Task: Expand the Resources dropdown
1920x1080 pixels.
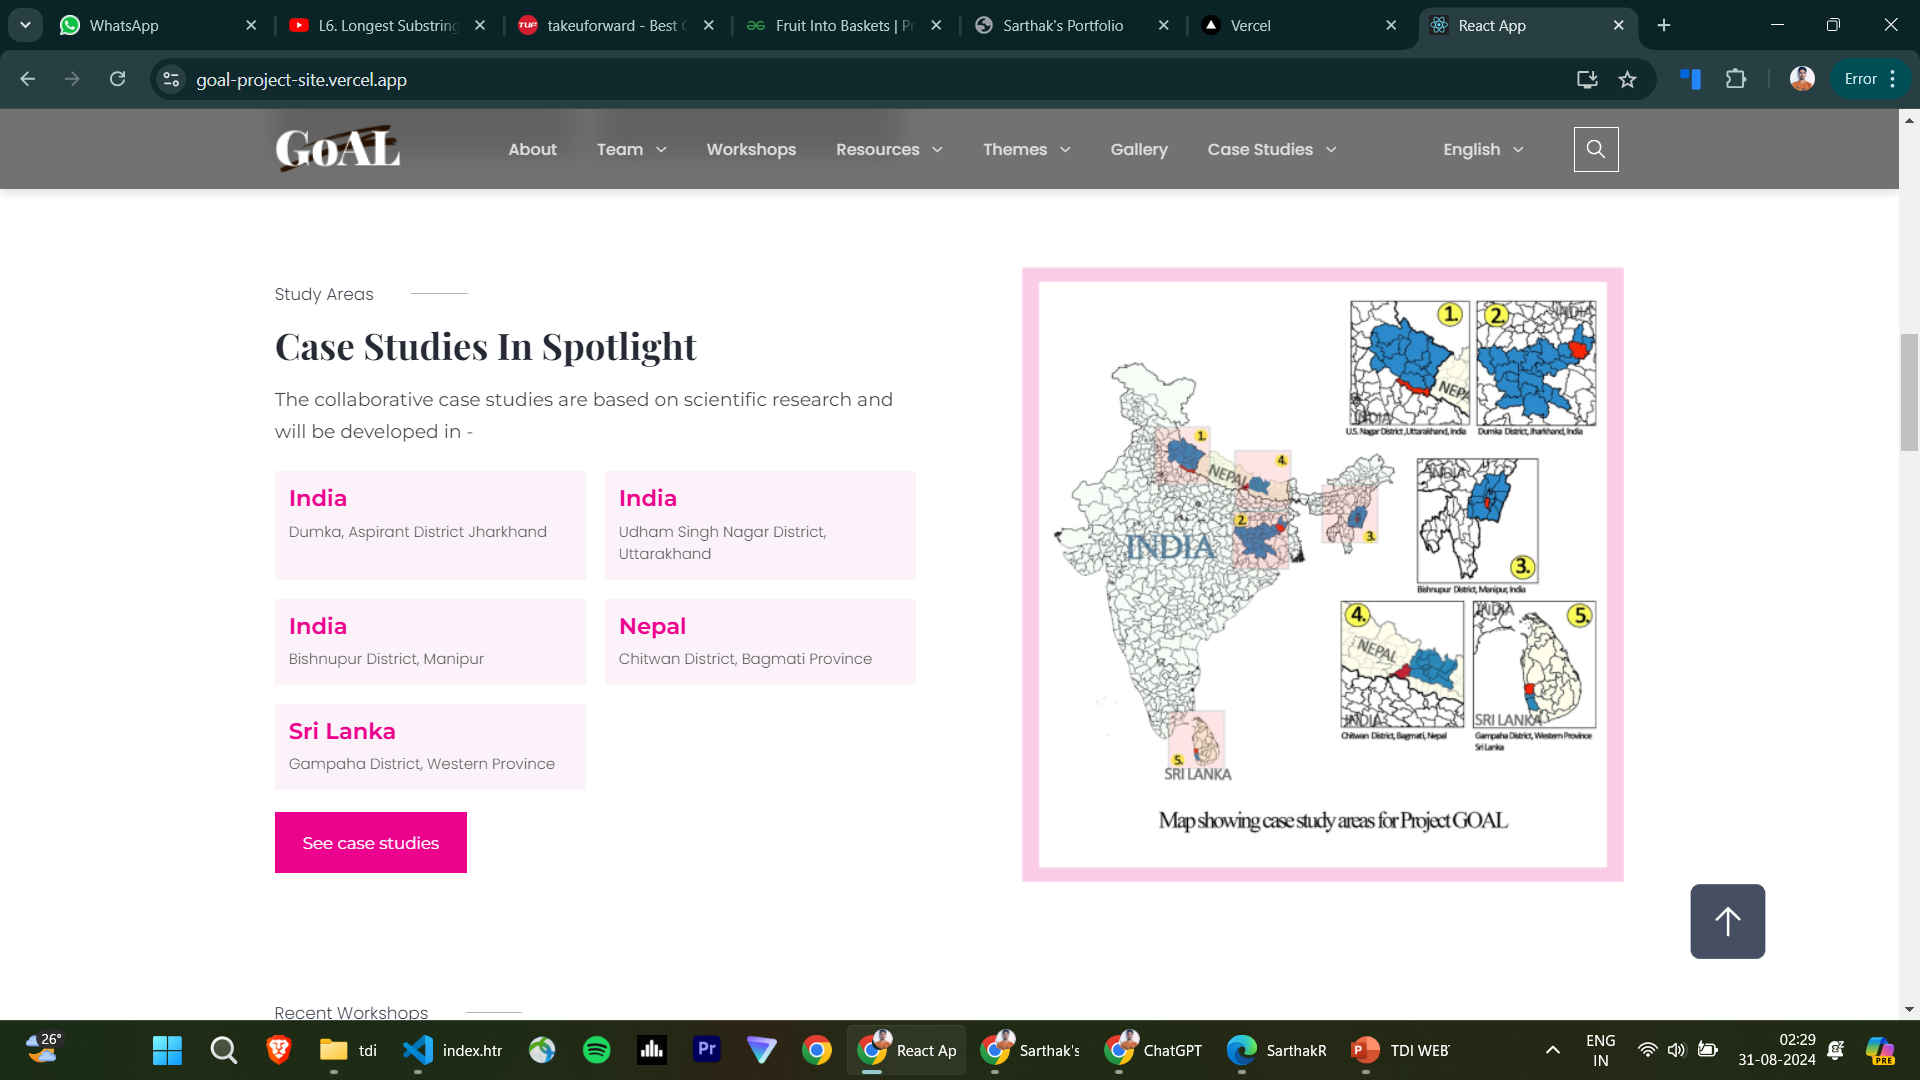Action: (x=889, y=149)
